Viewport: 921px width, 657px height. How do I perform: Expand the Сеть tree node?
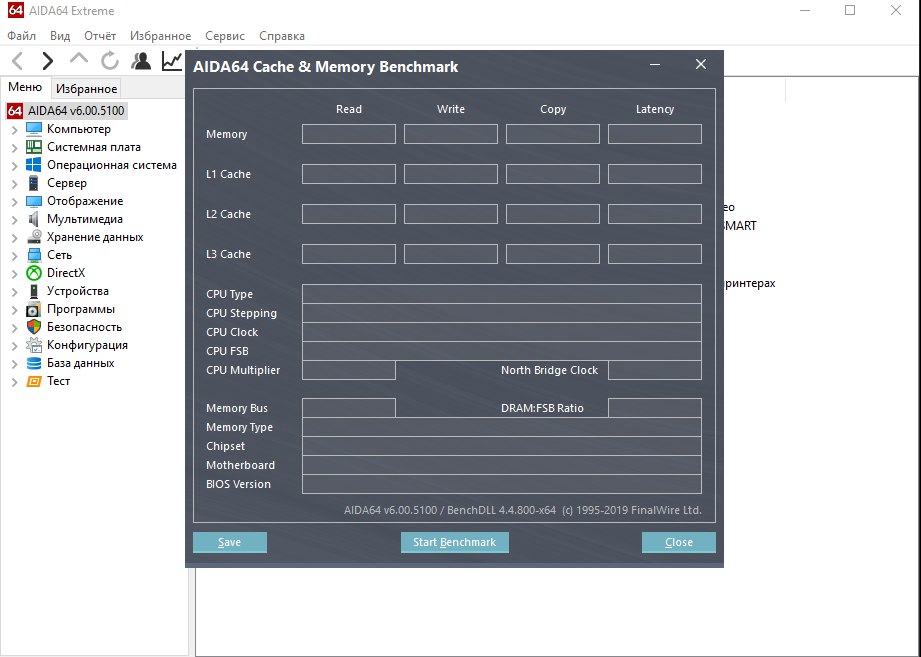[15, 255]
